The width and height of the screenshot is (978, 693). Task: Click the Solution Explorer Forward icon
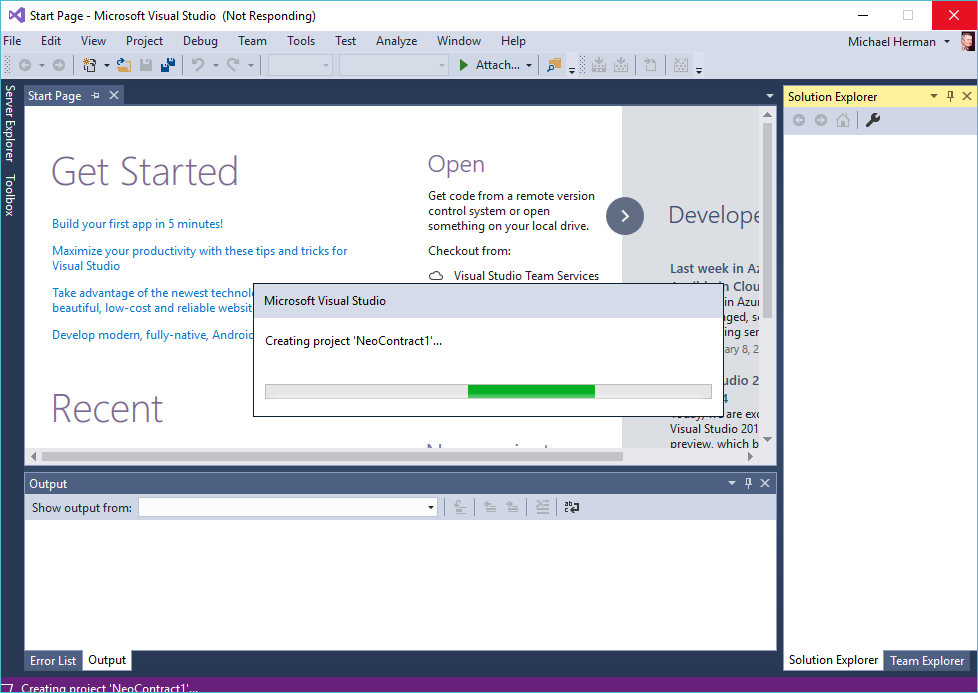click(821, 120)
